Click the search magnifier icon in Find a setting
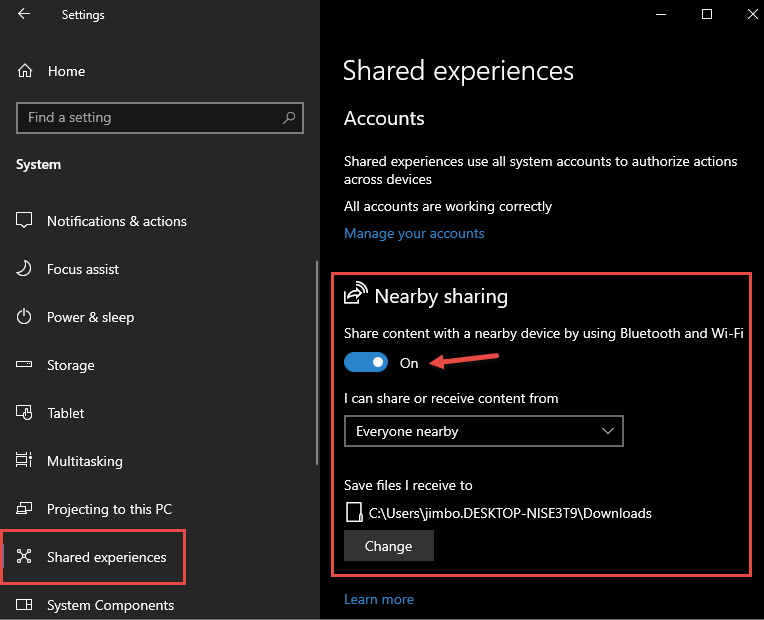Image resolution: width=764 pixels, height=620 pixels. click(289, 117)
